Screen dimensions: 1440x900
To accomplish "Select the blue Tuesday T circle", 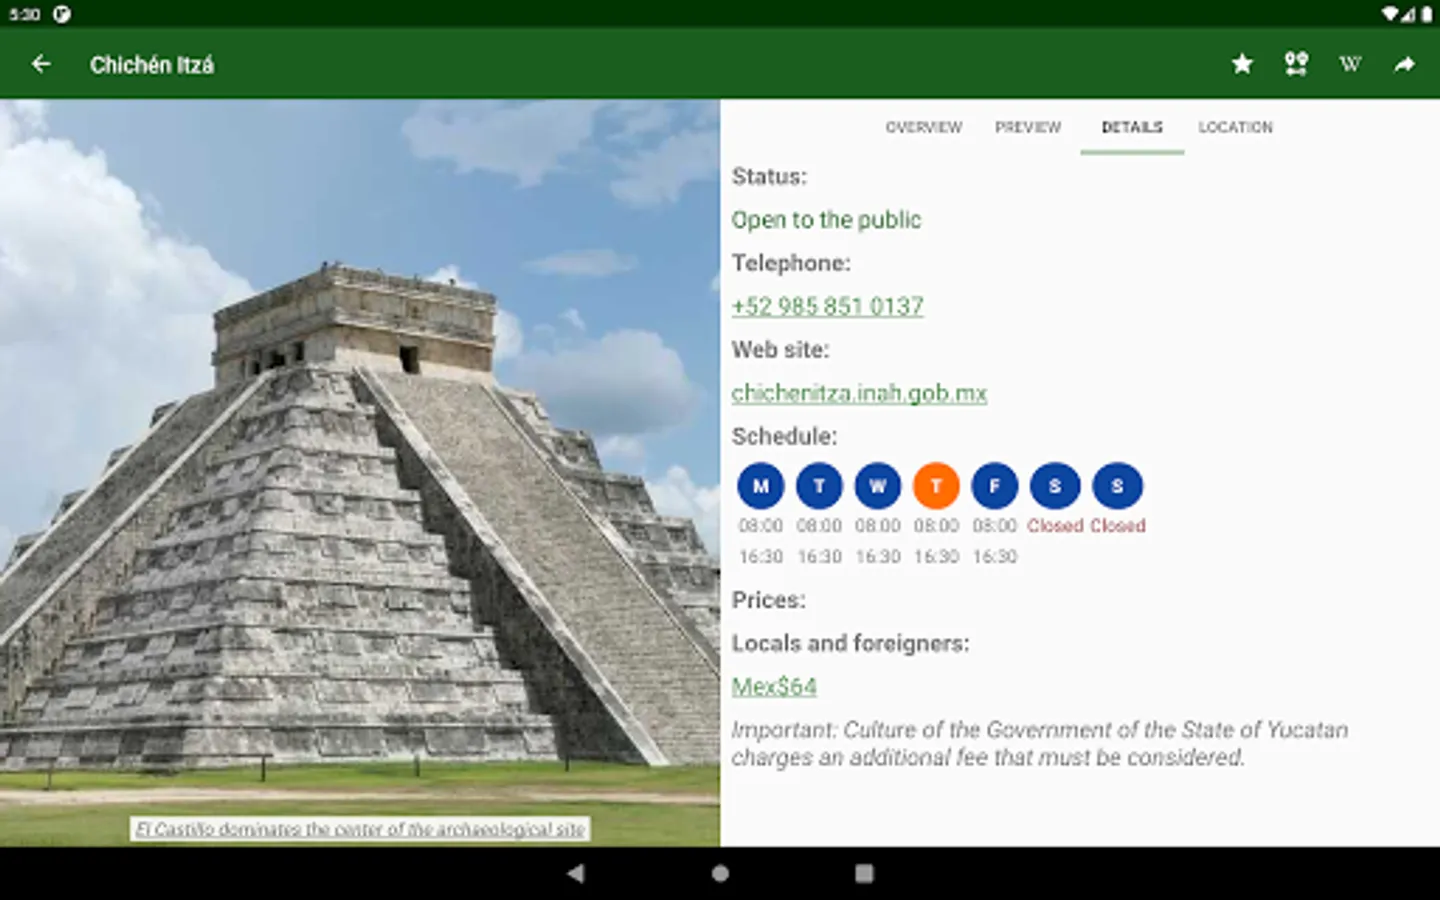I will [819, 486].
